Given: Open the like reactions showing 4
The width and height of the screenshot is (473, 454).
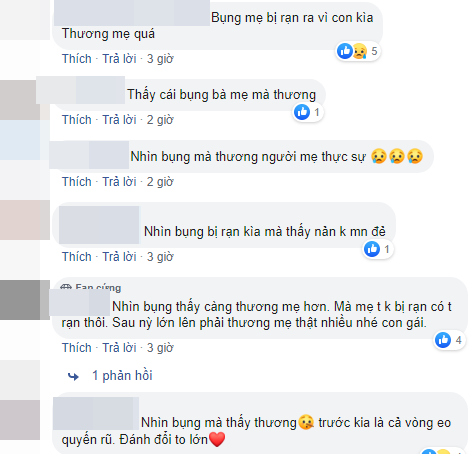Looking at the screenshot, I should [449, 340].
